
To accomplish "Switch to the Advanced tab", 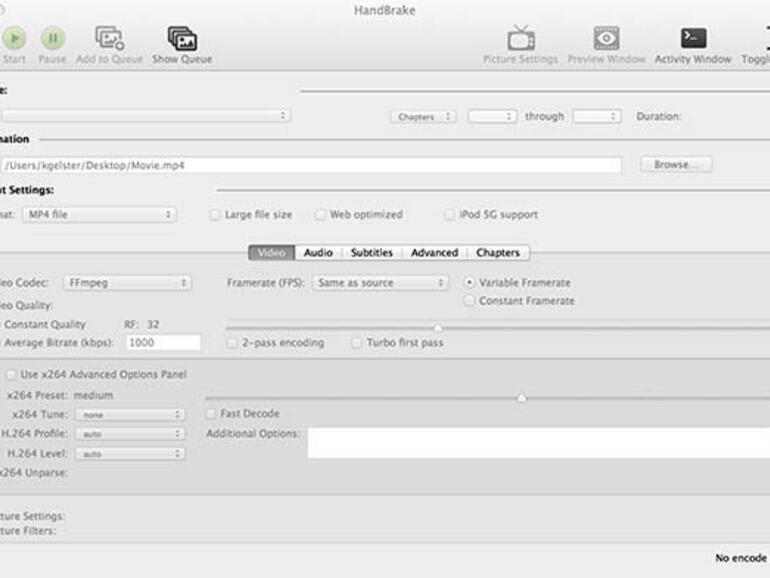I will point(435,253).
